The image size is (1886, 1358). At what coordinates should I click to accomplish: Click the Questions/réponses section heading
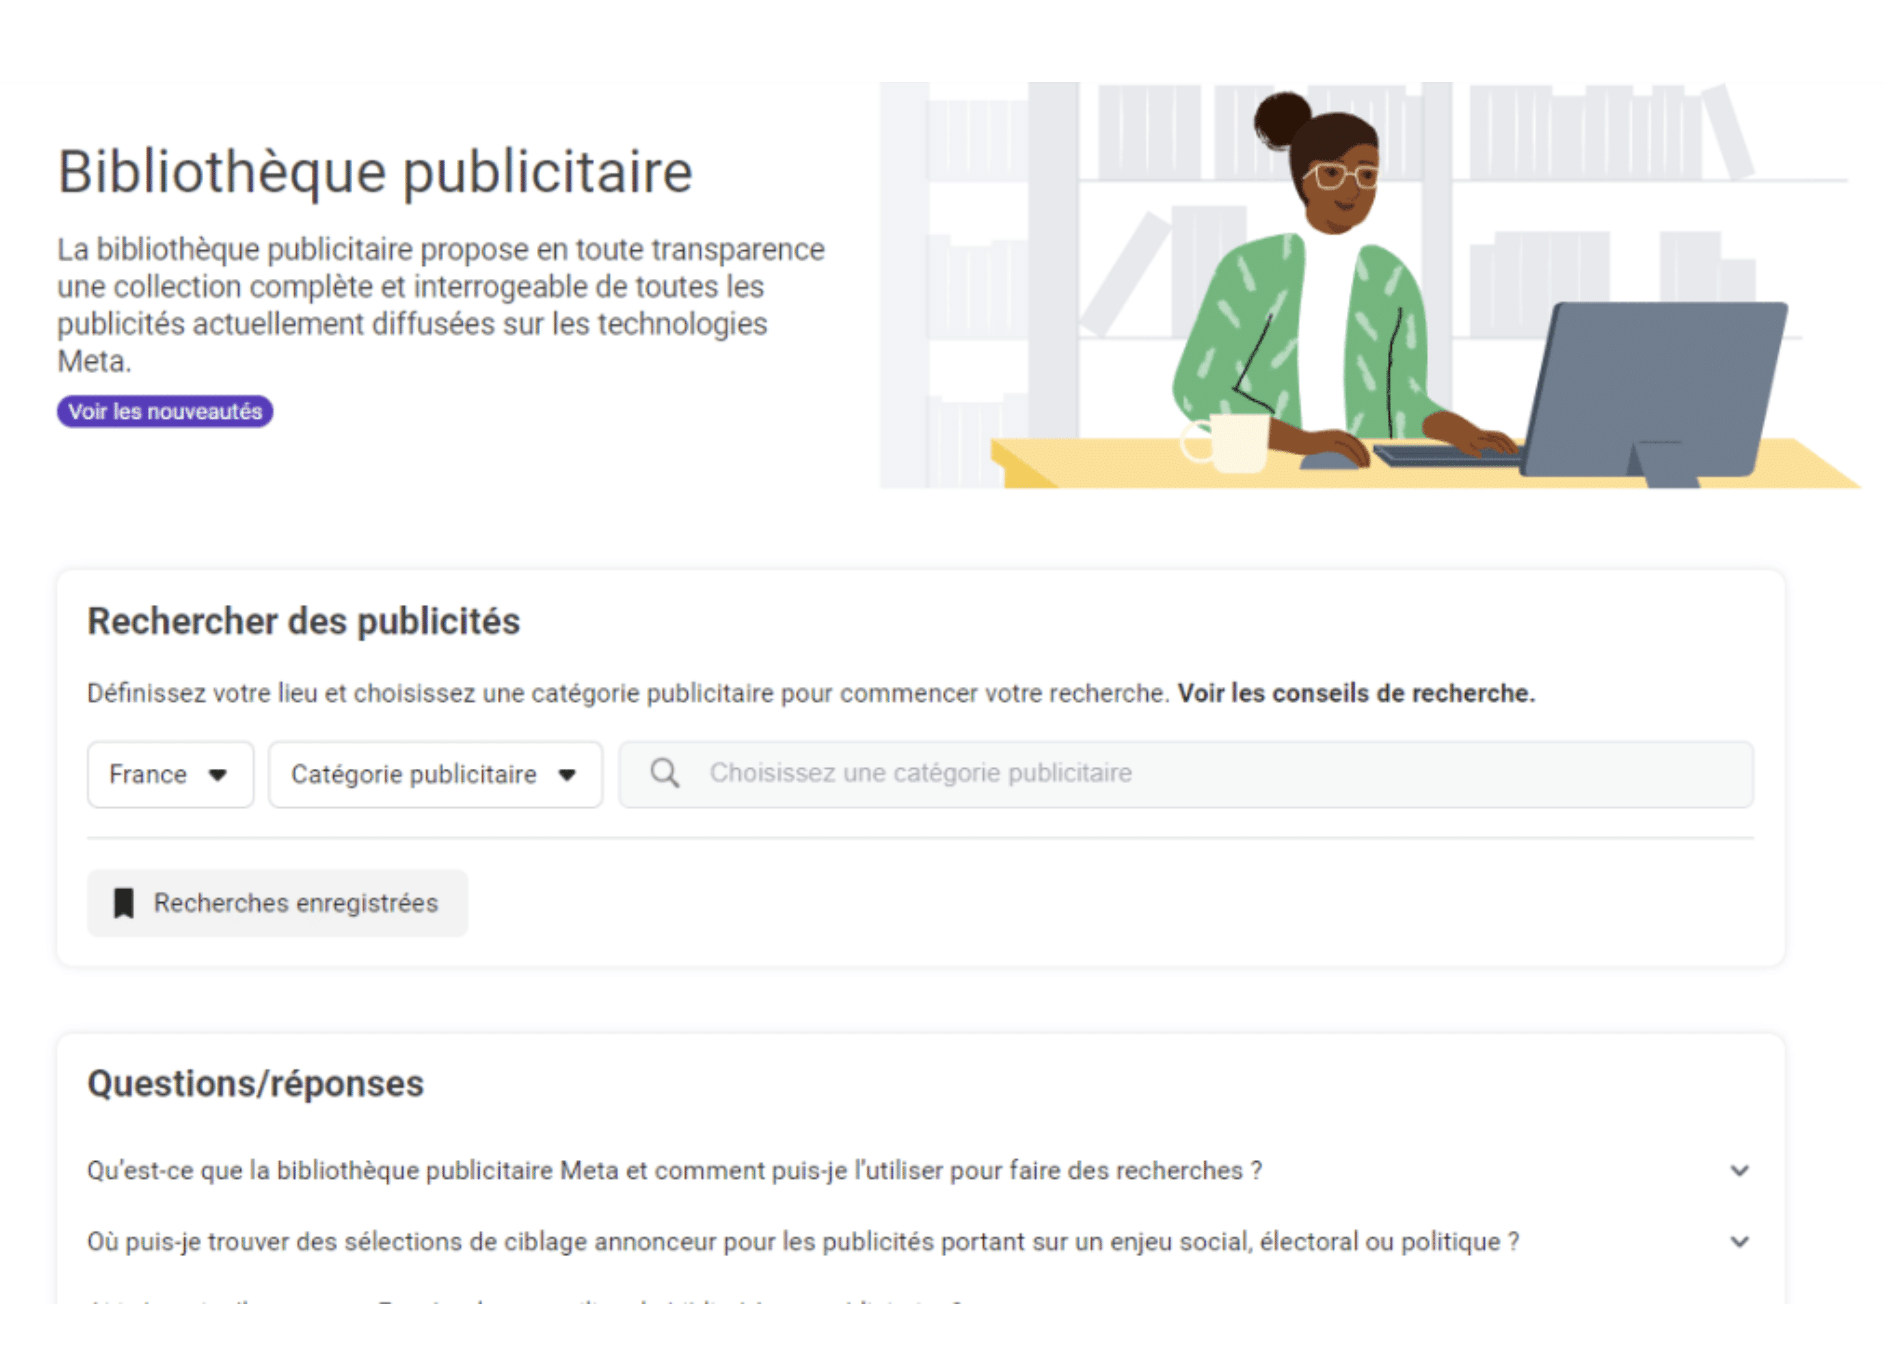[x=256, y=1083]
